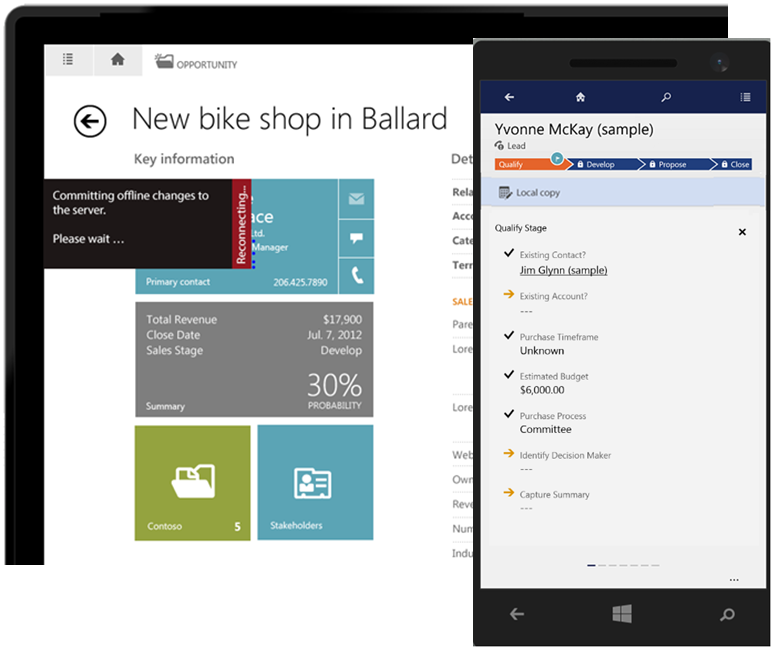Image resolution: width=772 pixels, height=648 pixels.
Task: Select the Close stage in the process bar
Action: coord(735,164)
